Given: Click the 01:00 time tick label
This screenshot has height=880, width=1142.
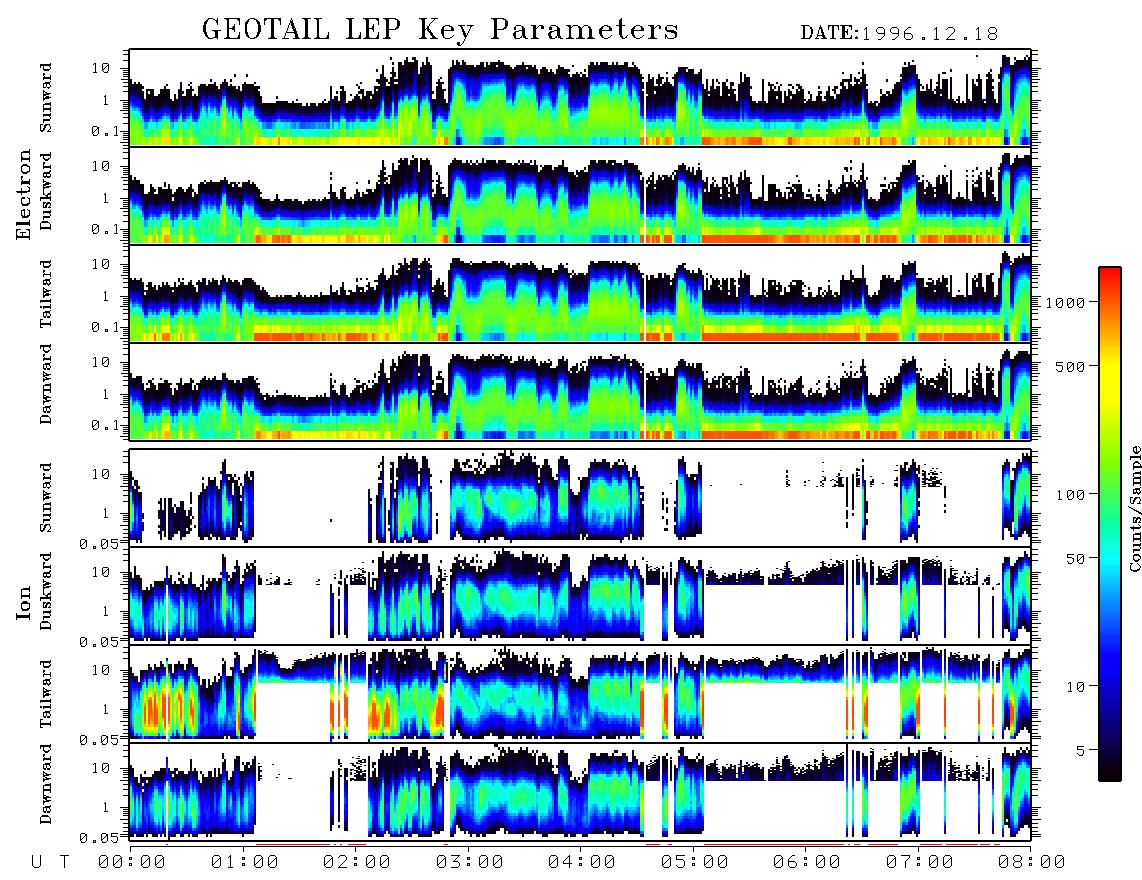Looking at the screenshot, I should (245, 863).
